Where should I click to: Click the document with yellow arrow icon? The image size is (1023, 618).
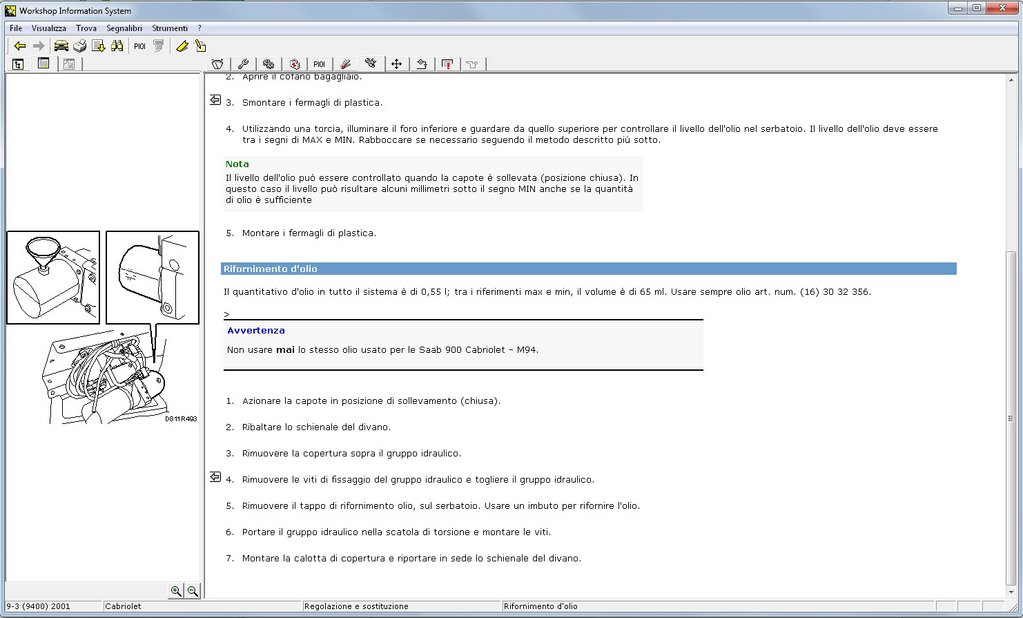99,46
